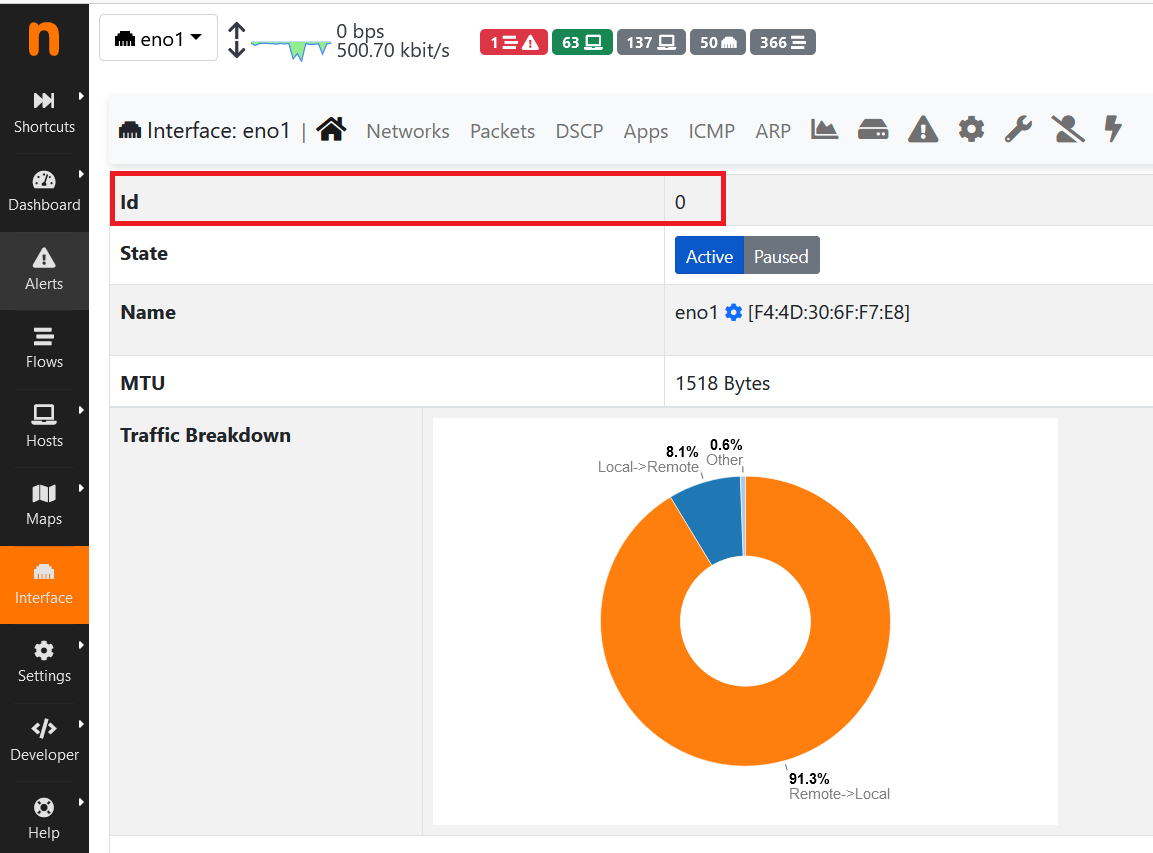The width and height of the screenshot is (1153, 853).
Task: Open Flows from the left sidebar
Action: [x=44, y=347]
